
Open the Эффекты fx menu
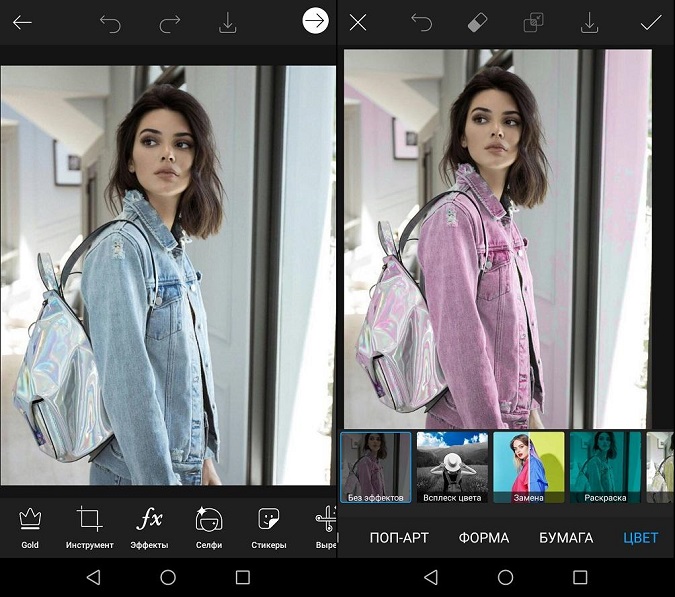coord(149,527)
